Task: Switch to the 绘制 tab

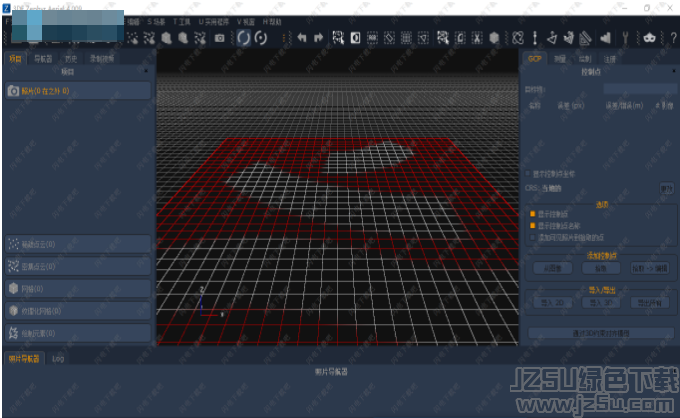Action: point(585,59)
